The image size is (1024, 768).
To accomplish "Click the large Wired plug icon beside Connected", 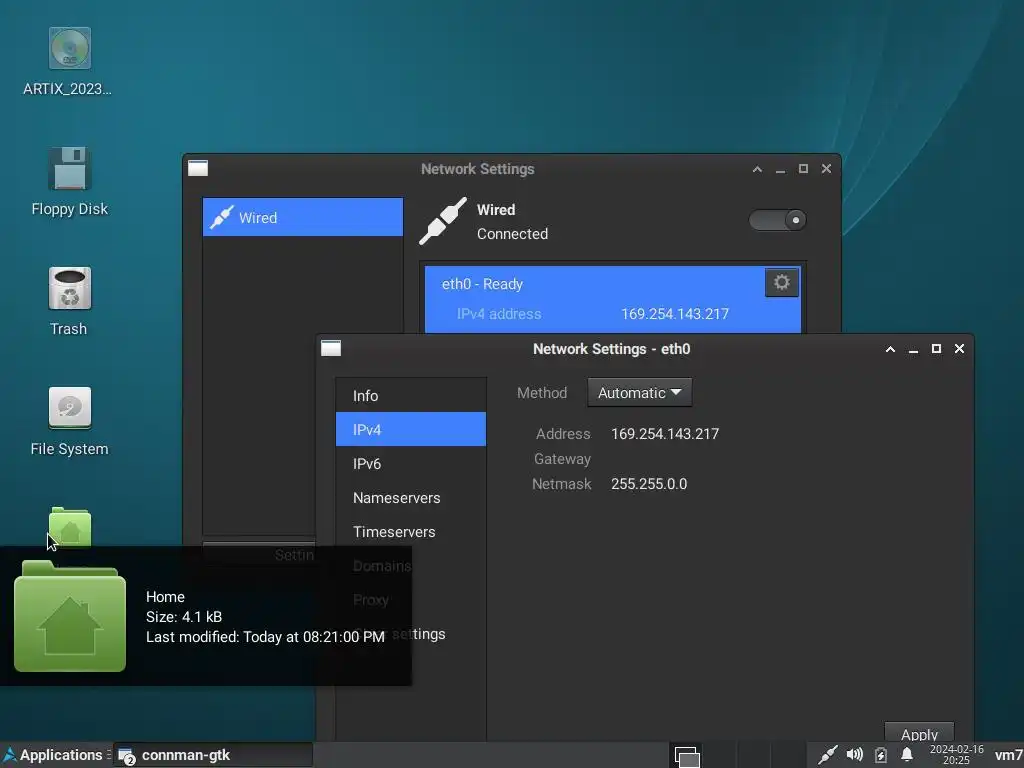I will pyautogui.click(x=443, y=221).
